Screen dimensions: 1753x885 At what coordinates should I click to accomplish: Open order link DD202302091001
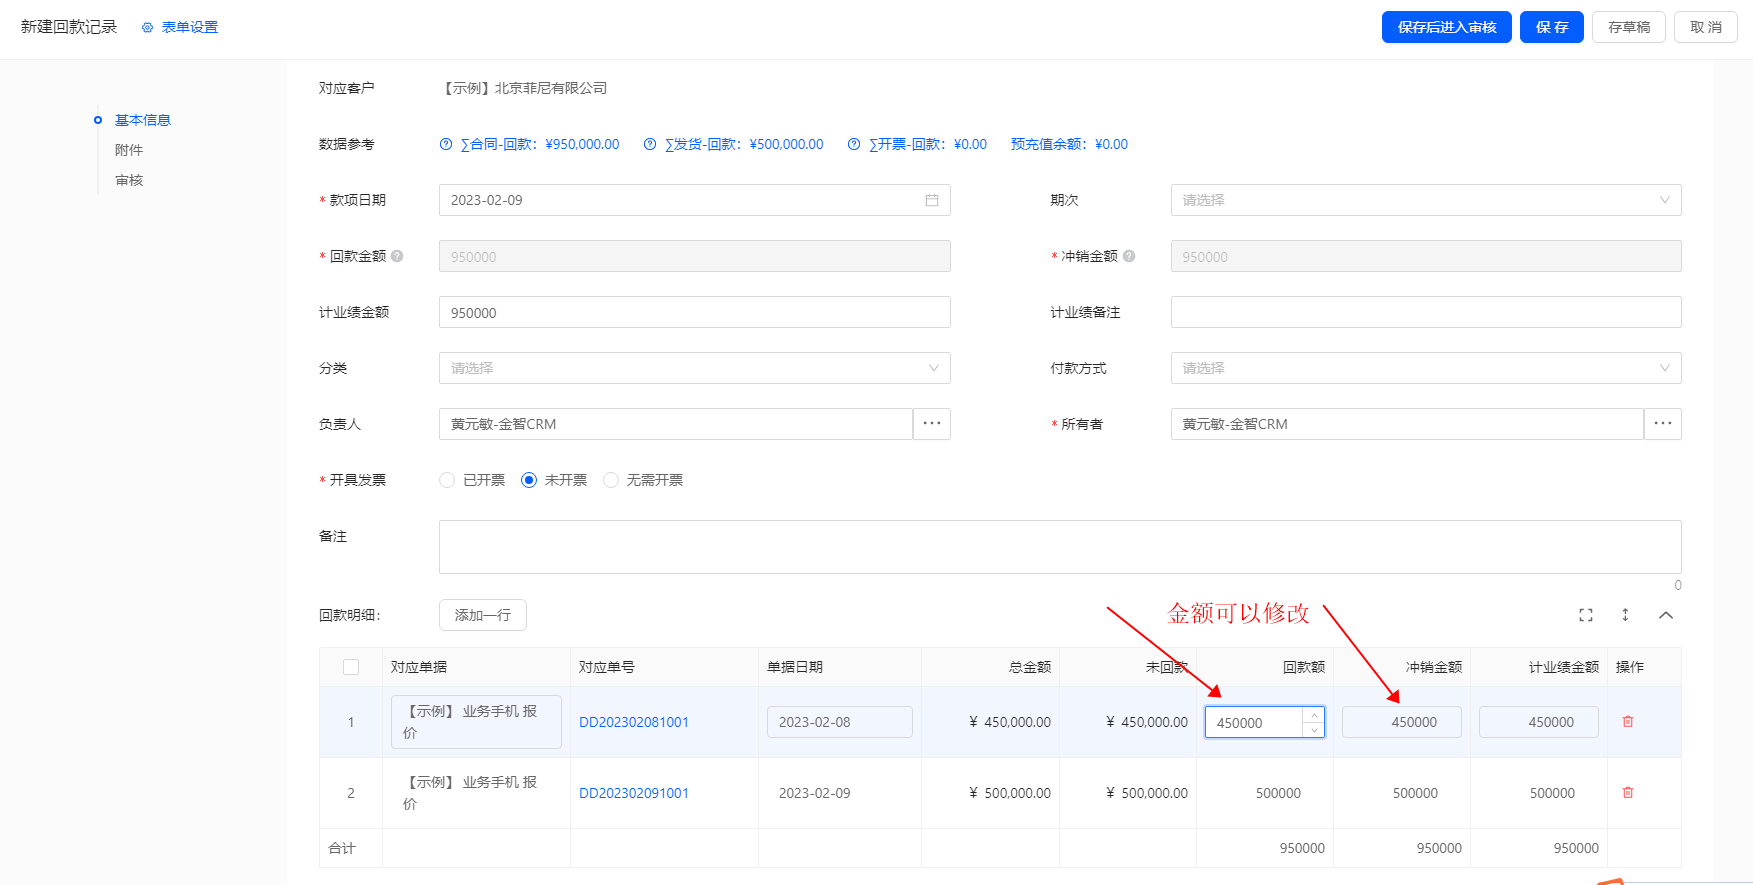pyautogui.click(x=634, y=793)
